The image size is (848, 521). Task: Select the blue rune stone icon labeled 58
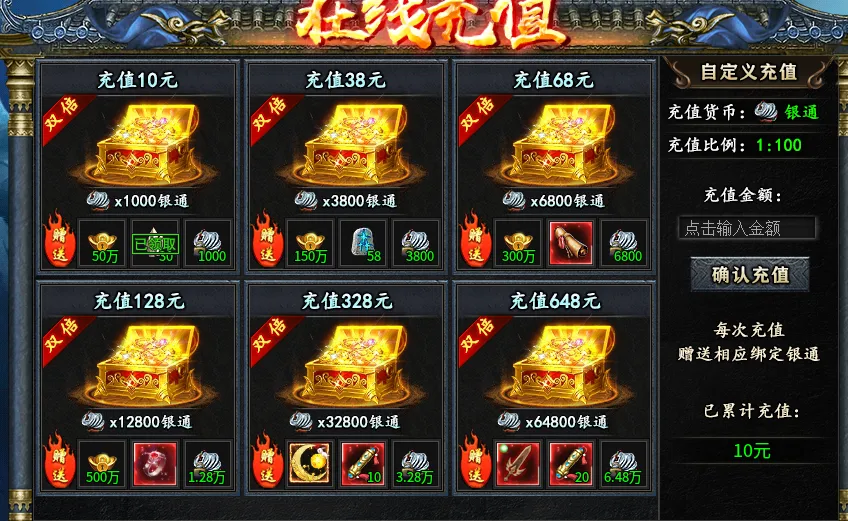tap(362, 242)
